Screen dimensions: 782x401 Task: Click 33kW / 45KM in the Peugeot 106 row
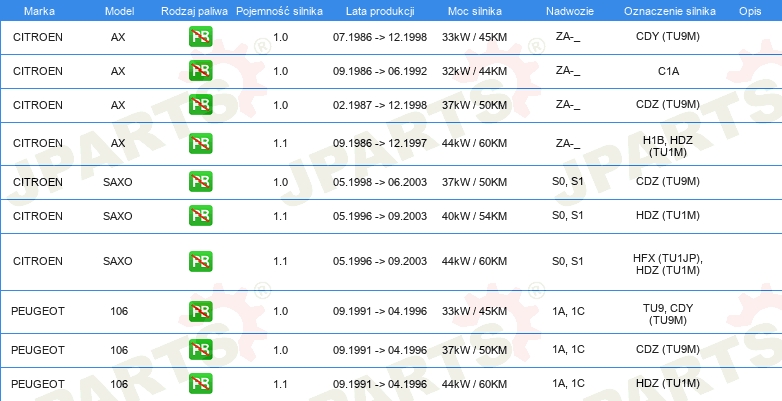click(x=474, y=311)
